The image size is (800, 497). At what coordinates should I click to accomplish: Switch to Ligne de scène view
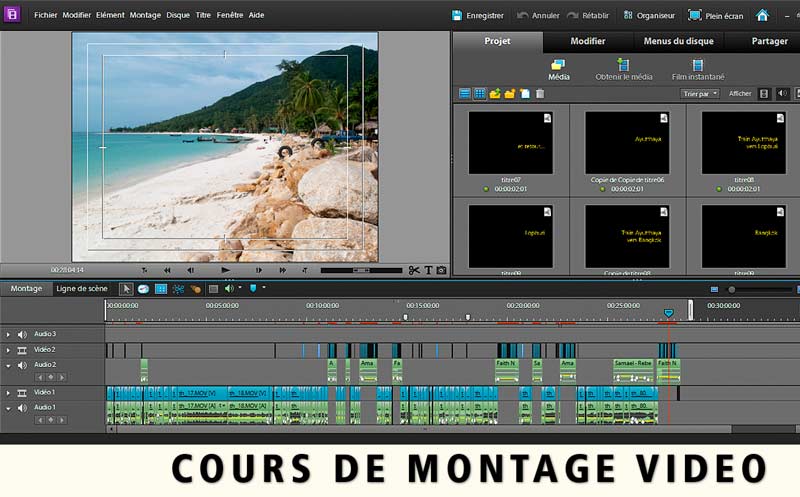tap(82, 288)
